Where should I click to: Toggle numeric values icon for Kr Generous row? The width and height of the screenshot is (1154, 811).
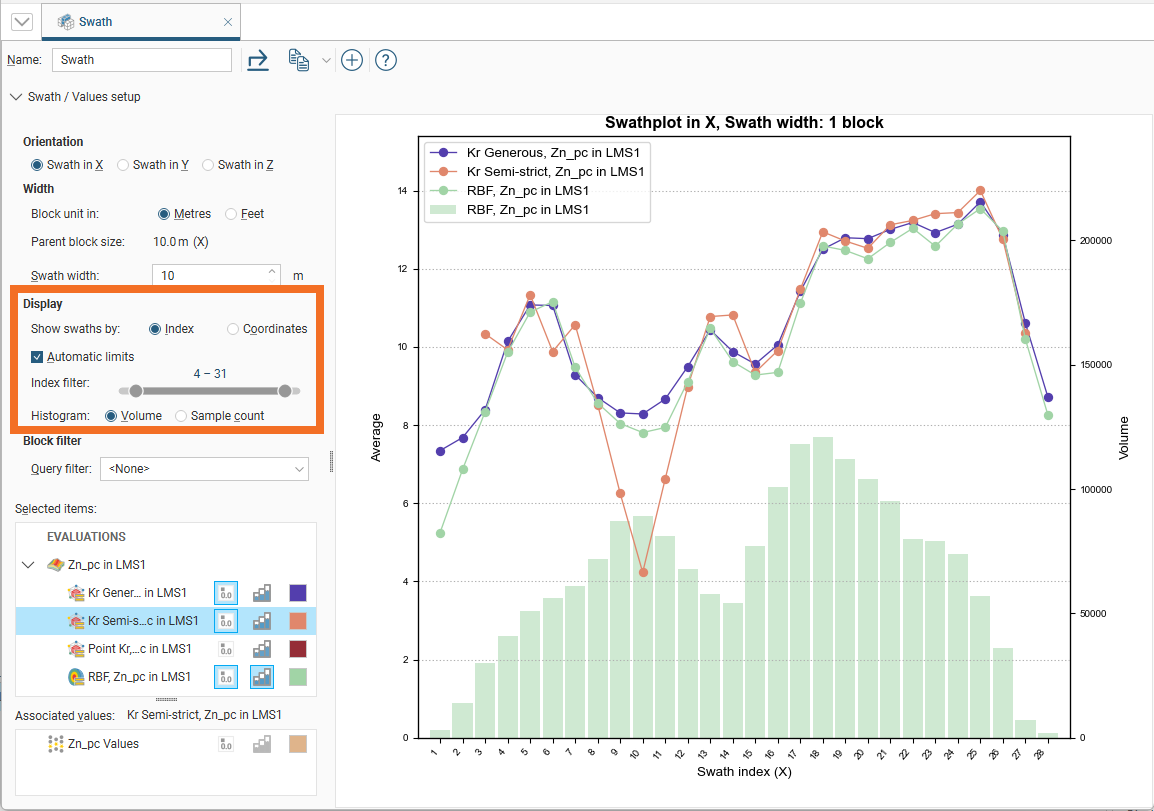coord(226,593)
